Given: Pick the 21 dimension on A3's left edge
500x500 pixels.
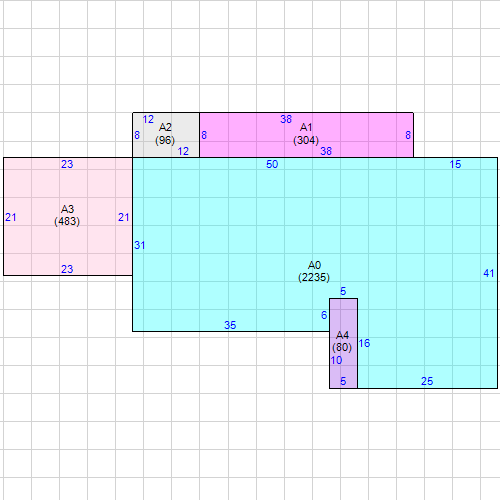Looking at the screenshot, I should 11,218.
